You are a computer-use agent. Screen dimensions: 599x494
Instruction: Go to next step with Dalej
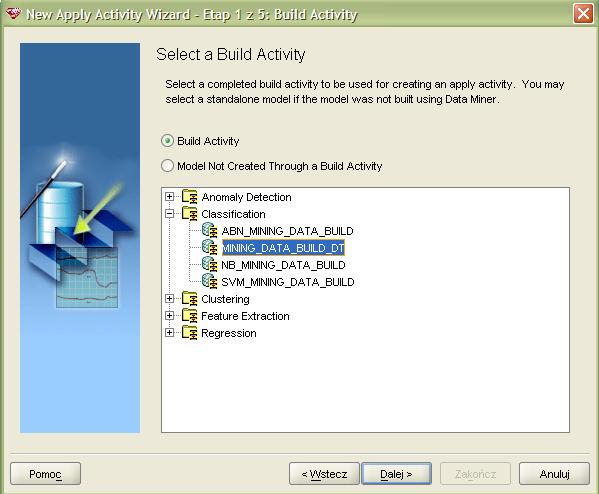pos(397,474)
